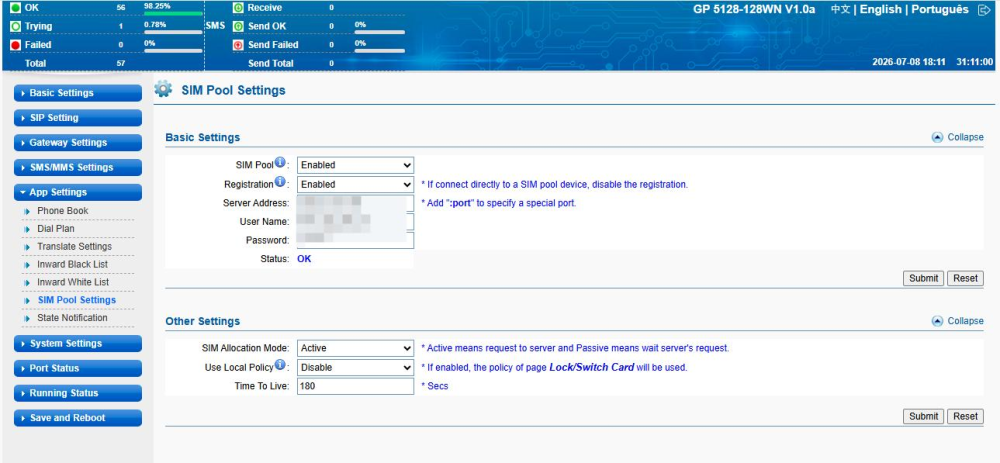Click the Send OK icon
Image resolution: width=1000 pixels, height=463 pixels.
point(238,26)
